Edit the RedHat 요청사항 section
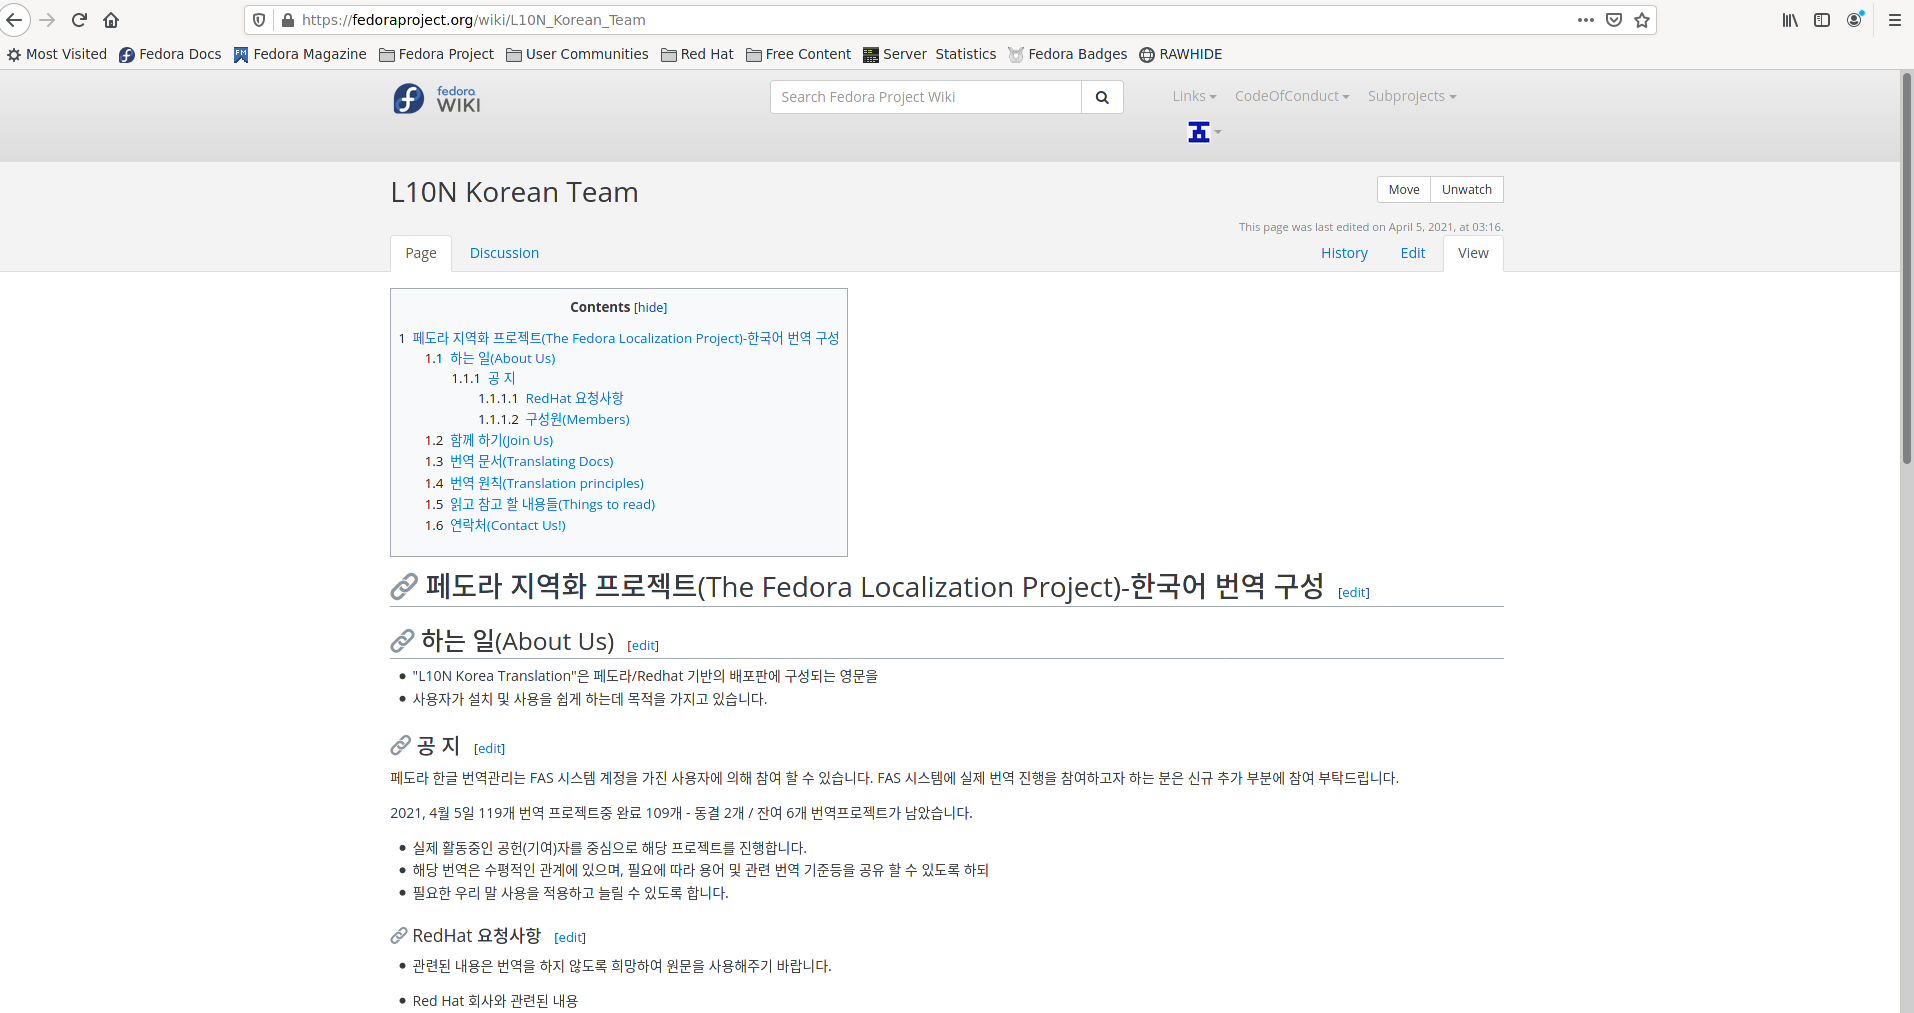This screenshot has height=1013, width=1914. tap(570, 938)
